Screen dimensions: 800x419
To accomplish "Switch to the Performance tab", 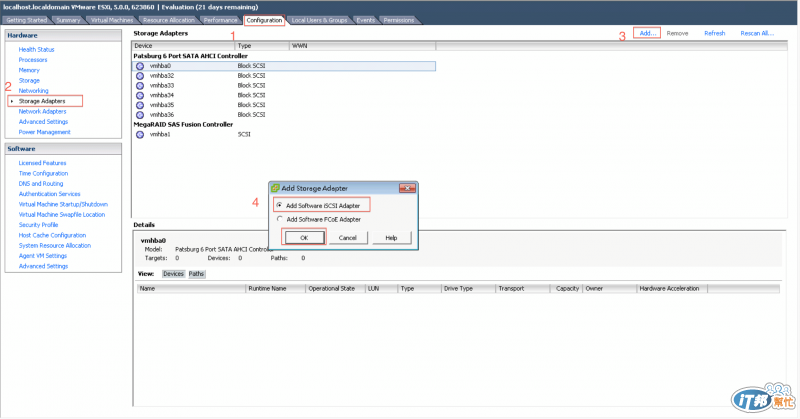I will coord(220,20).
